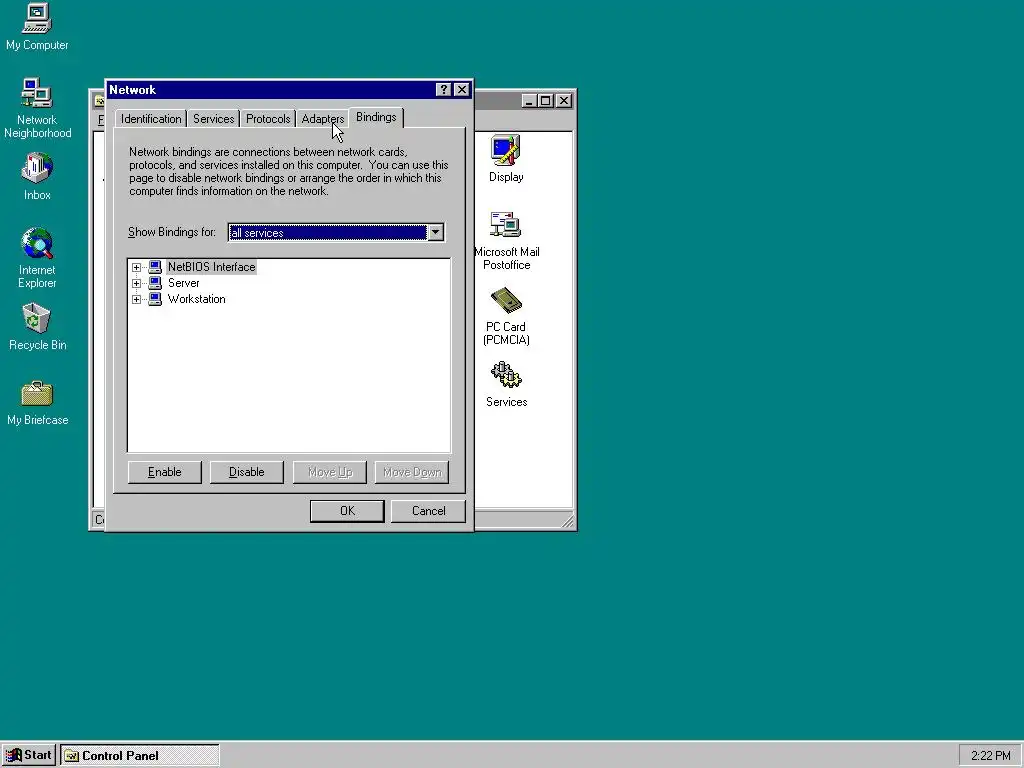Select the NetBIOS Interface computer icon
The height and width of the screenshot is (768, 1024).
[155, 267]
